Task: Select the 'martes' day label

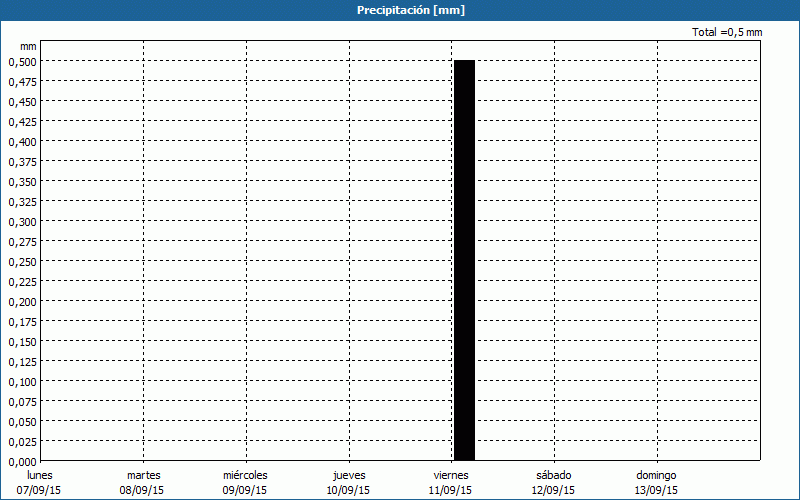Action: pos(143,475)
